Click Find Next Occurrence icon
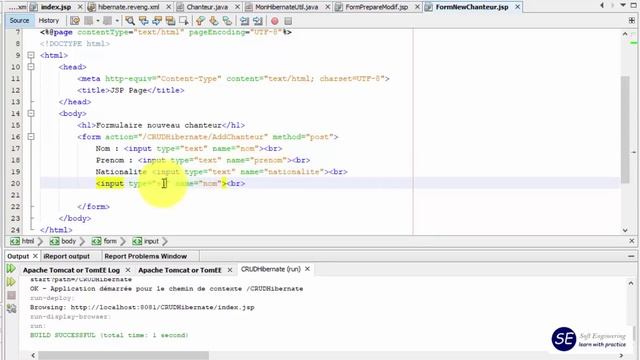 (x=157, y=20)
